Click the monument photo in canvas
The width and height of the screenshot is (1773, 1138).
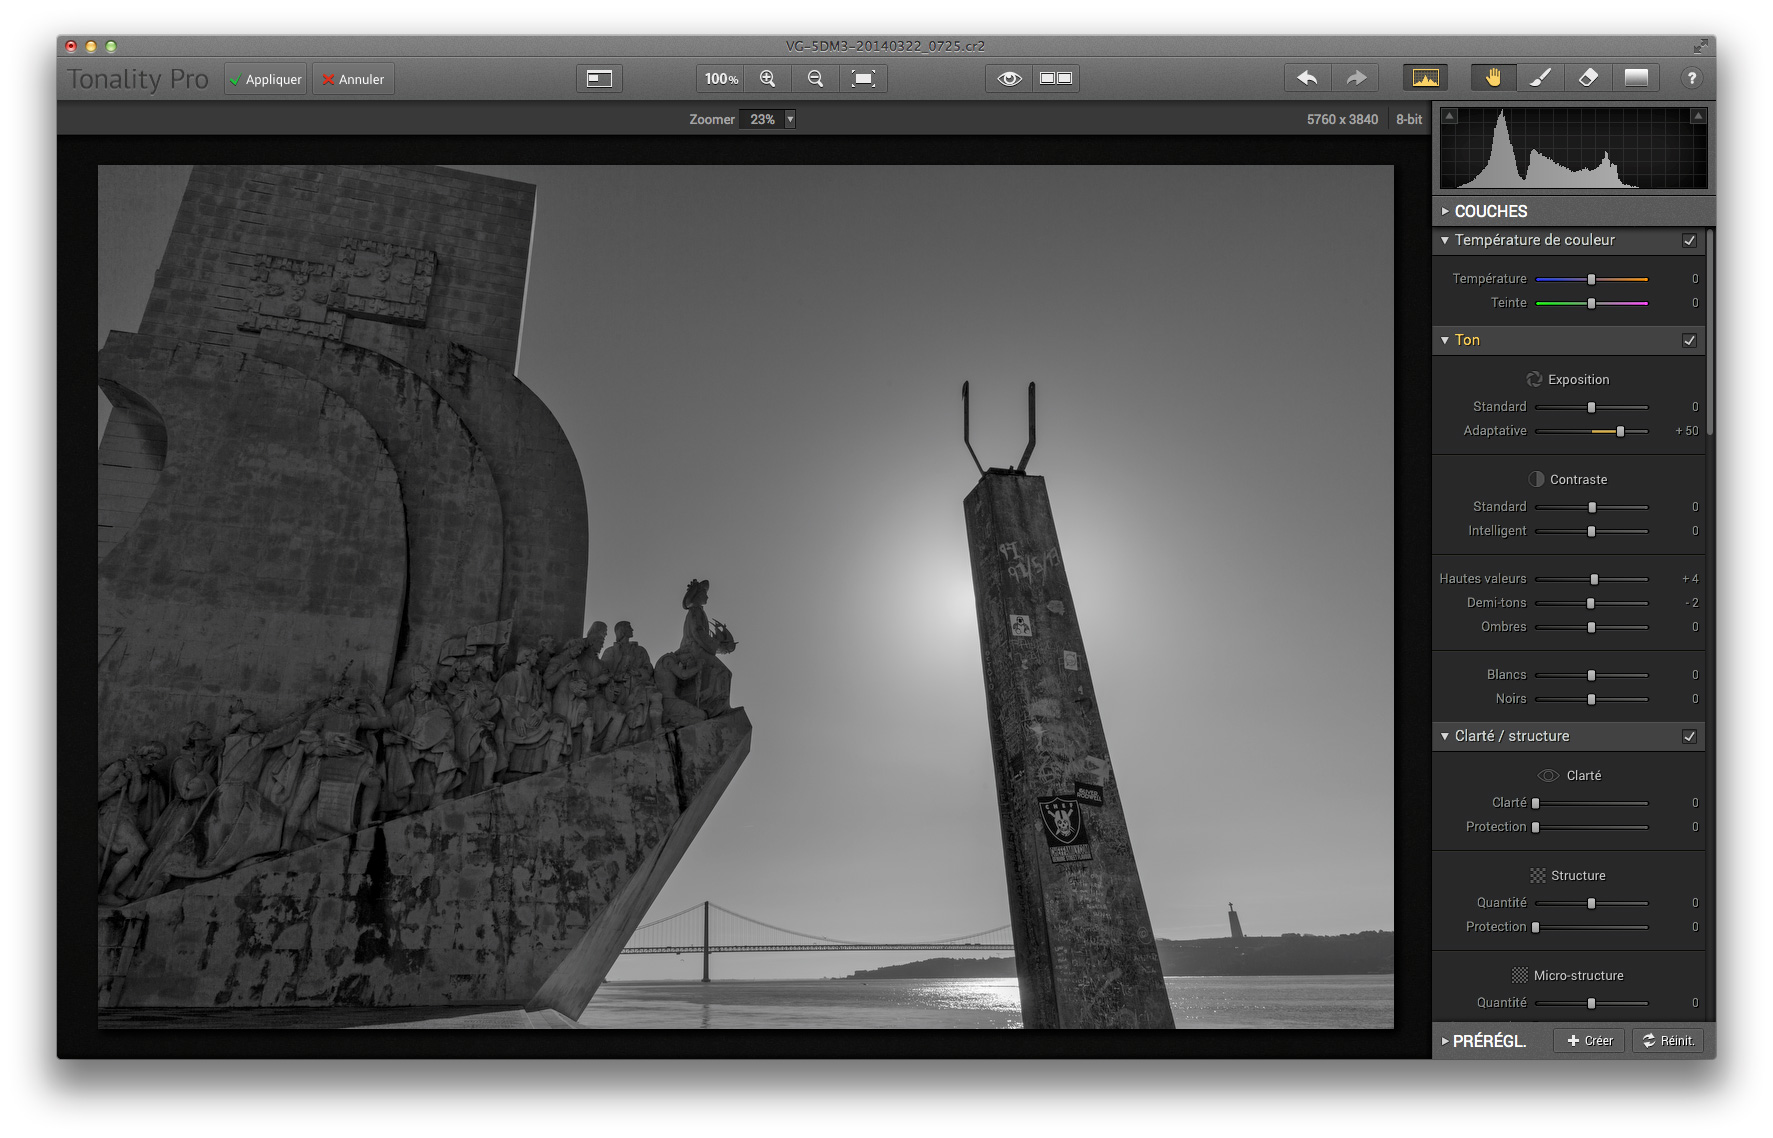[x=745, y=597]
